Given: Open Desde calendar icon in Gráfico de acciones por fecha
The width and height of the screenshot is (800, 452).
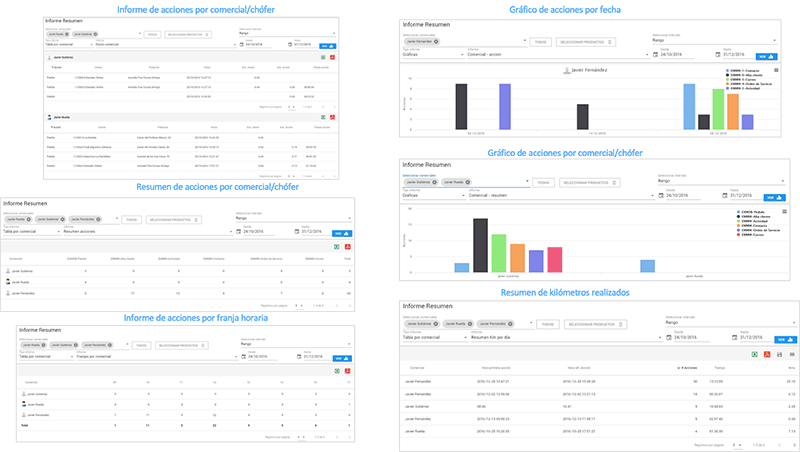Looking at the screenshot, I should point(656,54).
